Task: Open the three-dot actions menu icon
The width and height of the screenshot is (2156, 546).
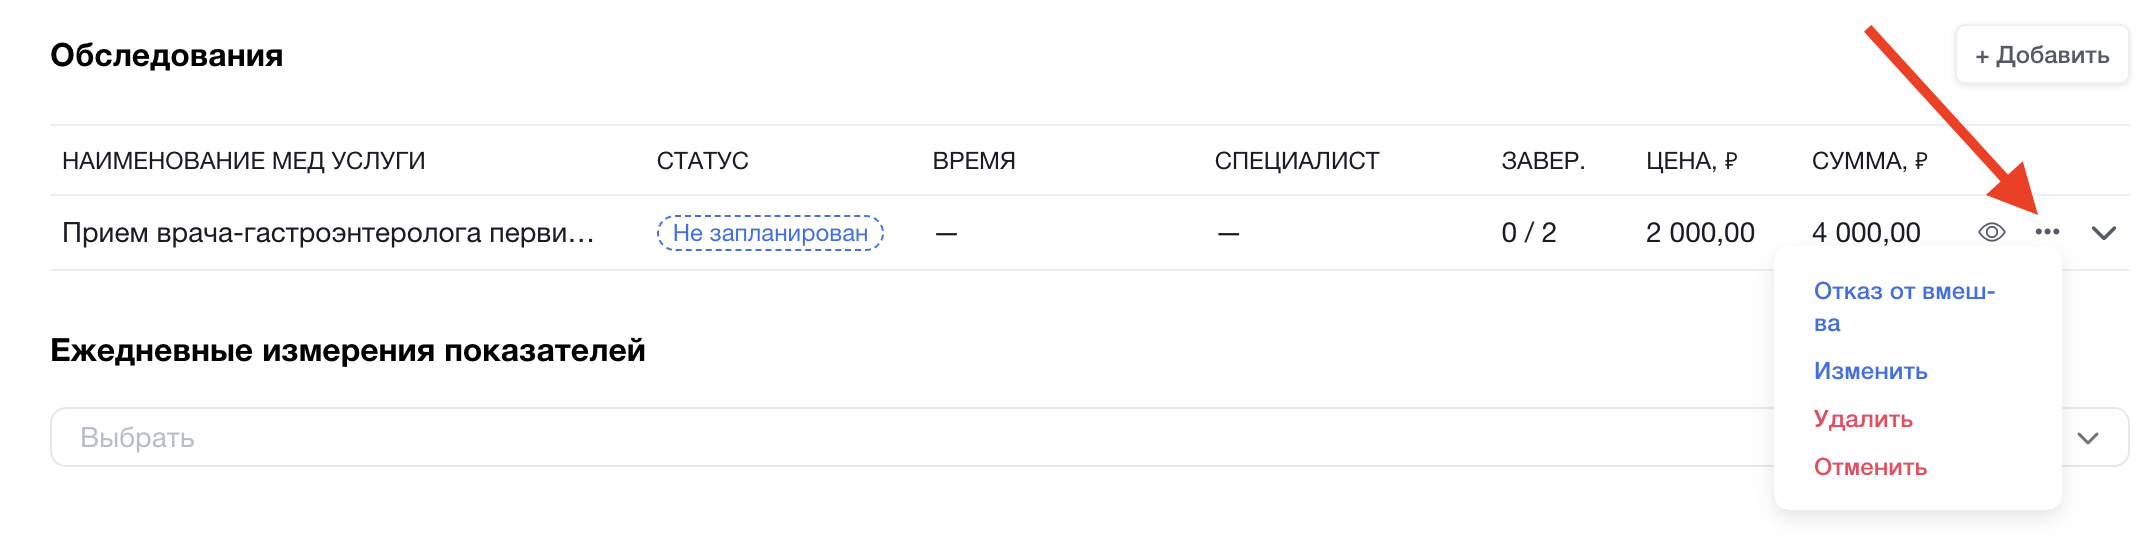Action: tap(2047, 232)
